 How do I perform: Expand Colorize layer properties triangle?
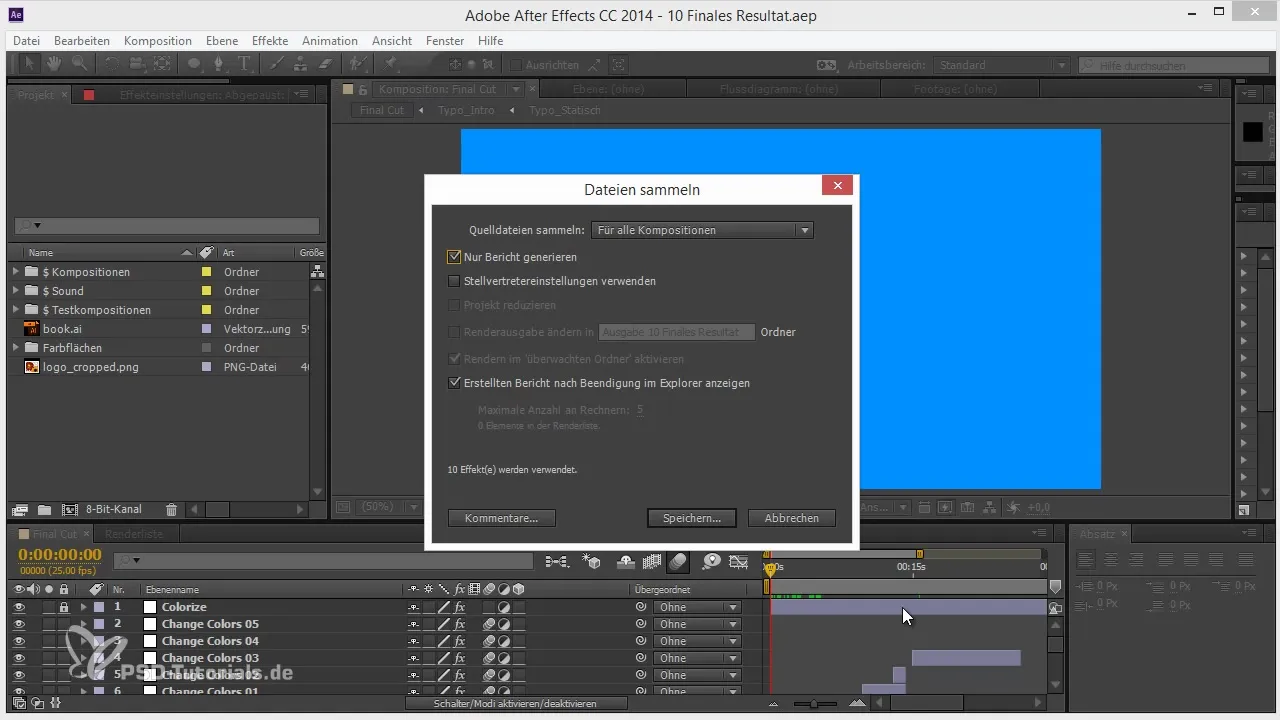click(84, 607)
